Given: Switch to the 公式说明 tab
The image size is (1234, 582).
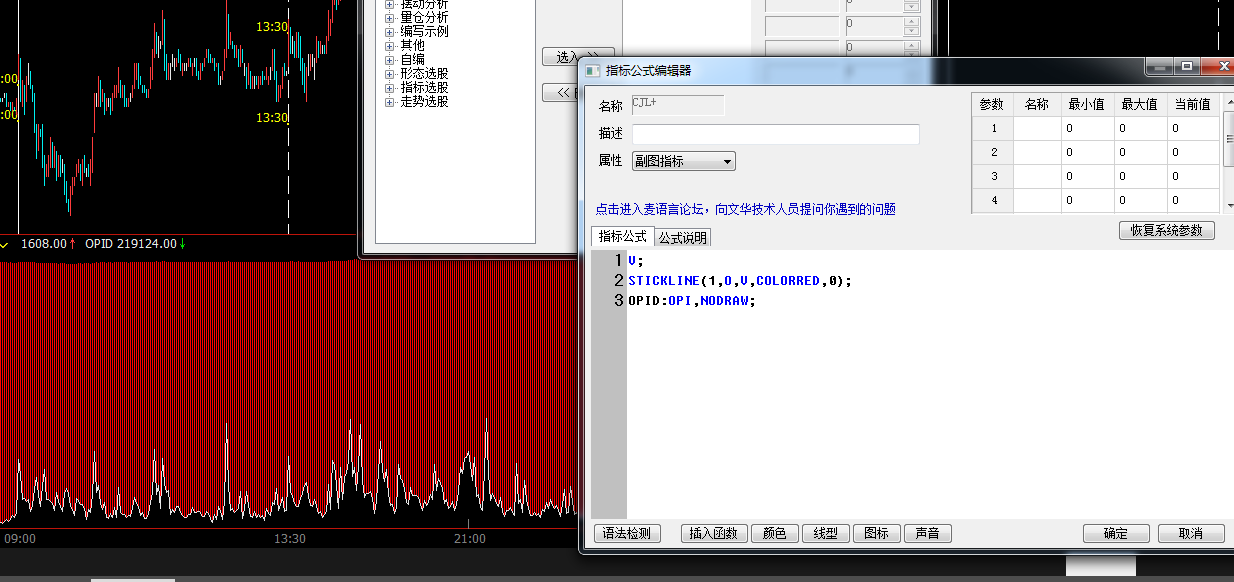Looking at the screenshot, I should click(683, 238).
